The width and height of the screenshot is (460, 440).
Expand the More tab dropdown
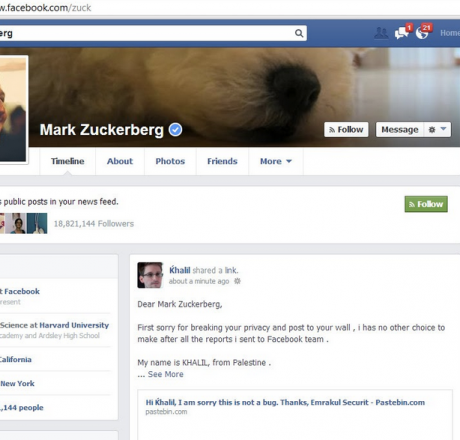pos(276,161)
